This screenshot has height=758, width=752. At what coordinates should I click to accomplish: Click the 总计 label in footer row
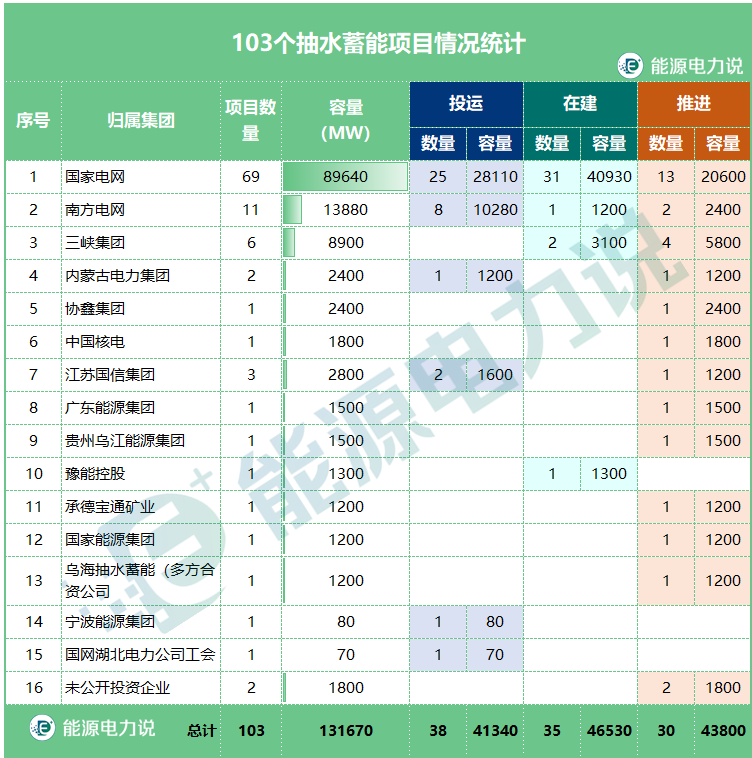click(201, 731)
